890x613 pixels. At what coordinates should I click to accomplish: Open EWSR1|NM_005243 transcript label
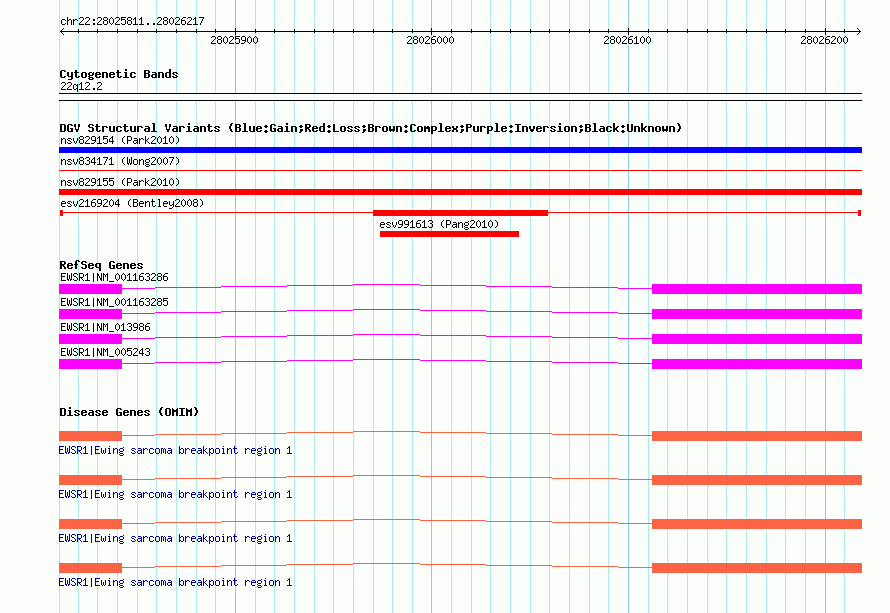[x=105, y=352]
